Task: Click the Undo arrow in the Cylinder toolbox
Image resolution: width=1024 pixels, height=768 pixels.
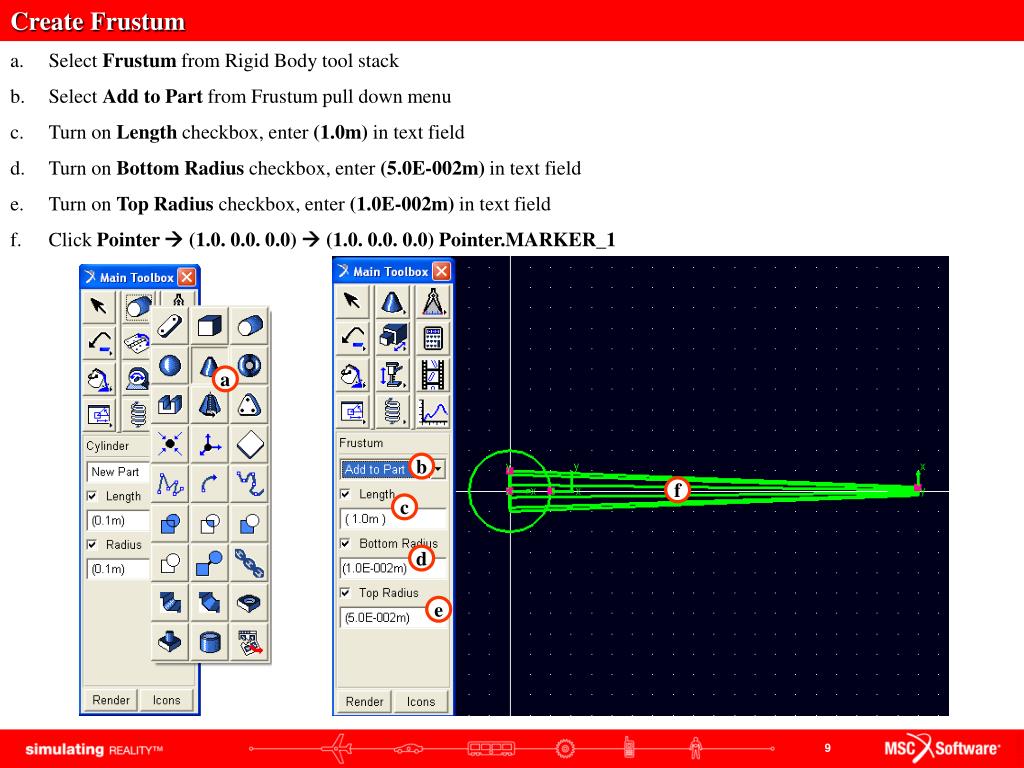Action: [99, 342]
